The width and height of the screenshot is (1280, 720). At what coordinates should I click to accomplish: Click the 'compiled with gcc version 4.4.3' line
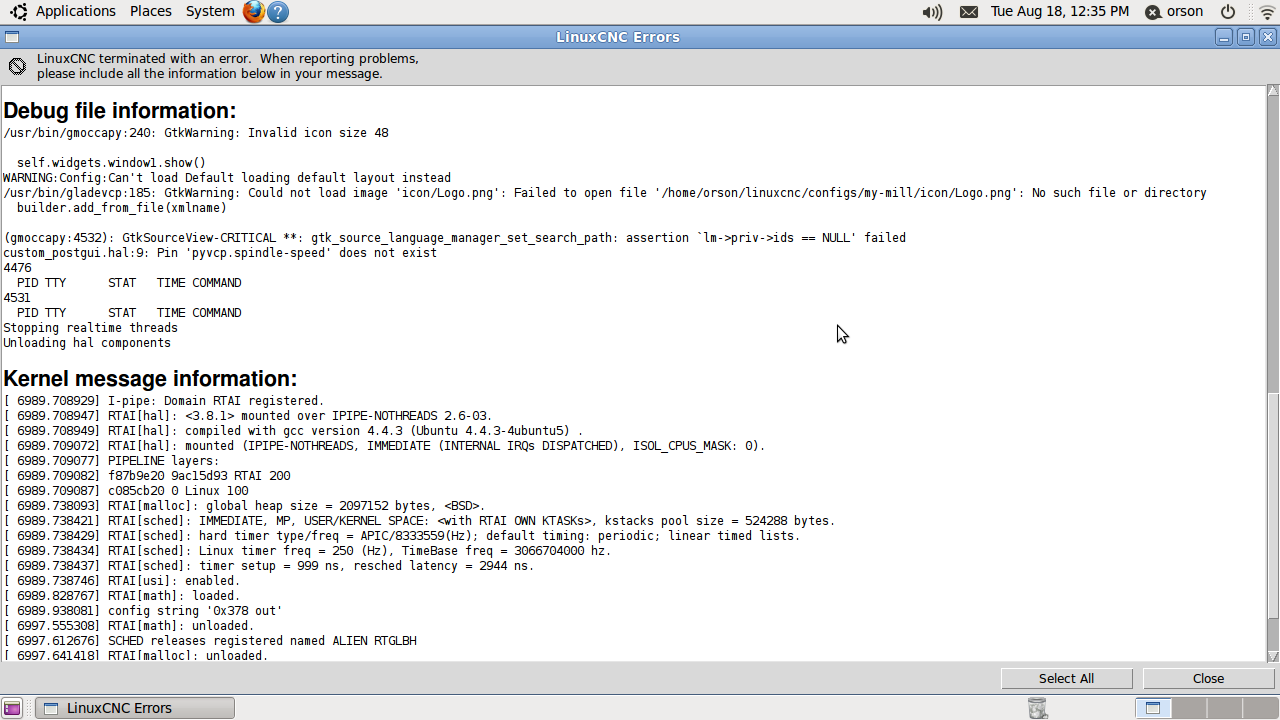[x=294, y=431]
